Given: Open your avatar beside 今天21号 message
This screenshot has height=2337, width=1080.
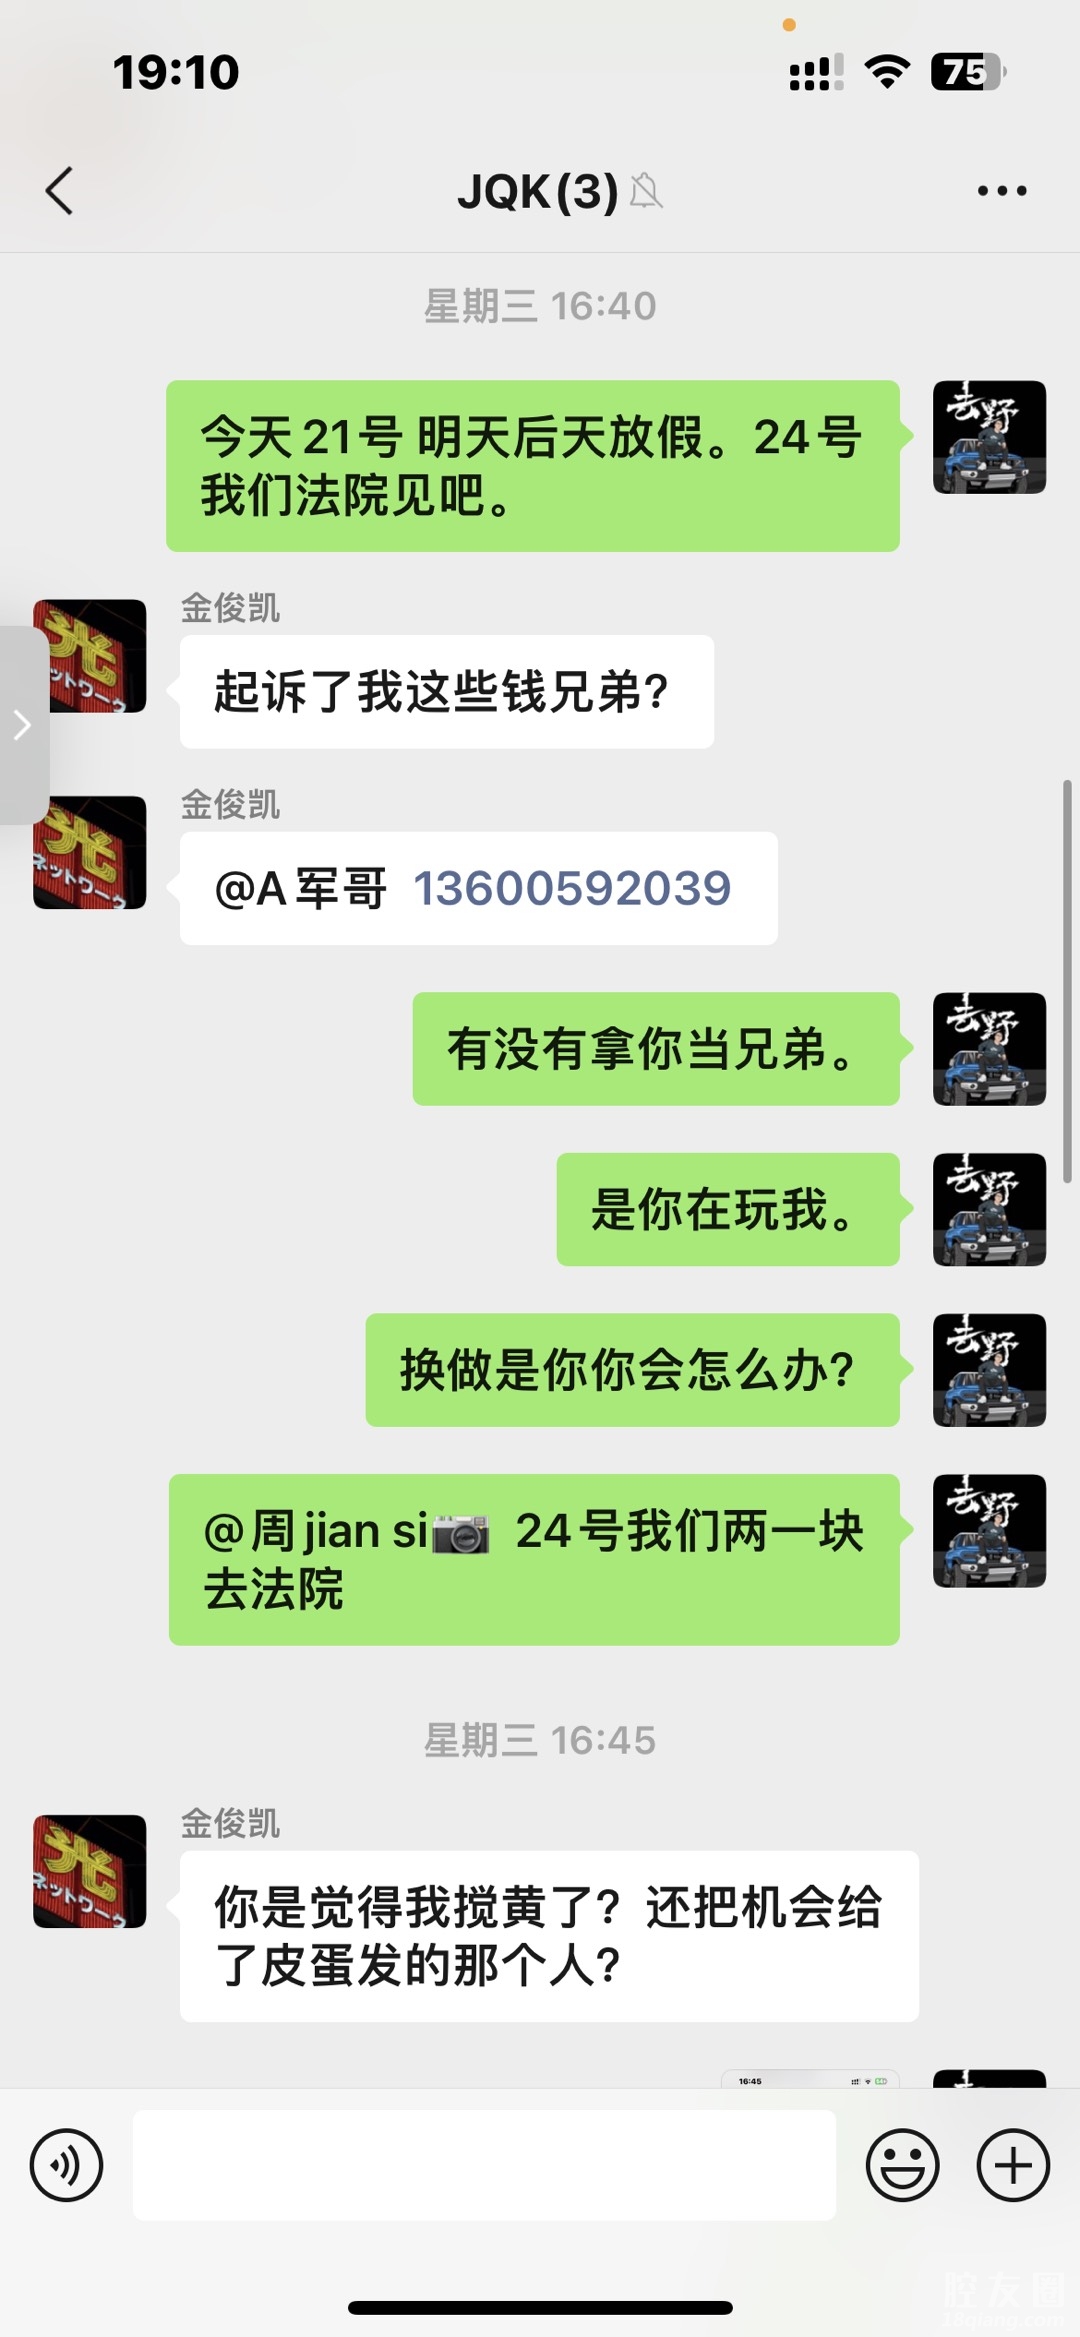Looking at the screenshot, I should point(989,437).
